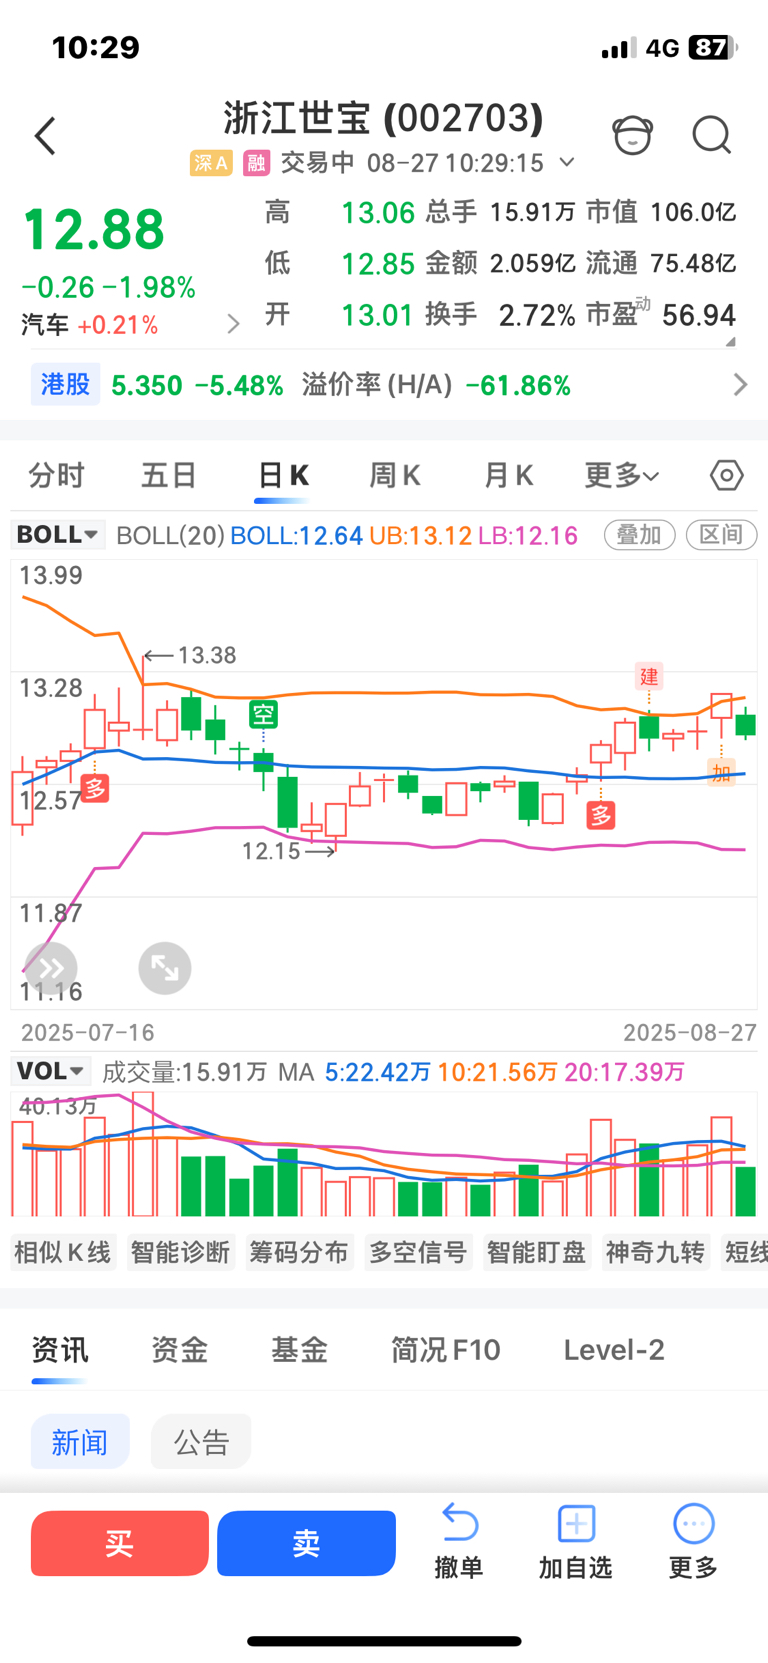Tap the 深A market badge

pos(211,163)
